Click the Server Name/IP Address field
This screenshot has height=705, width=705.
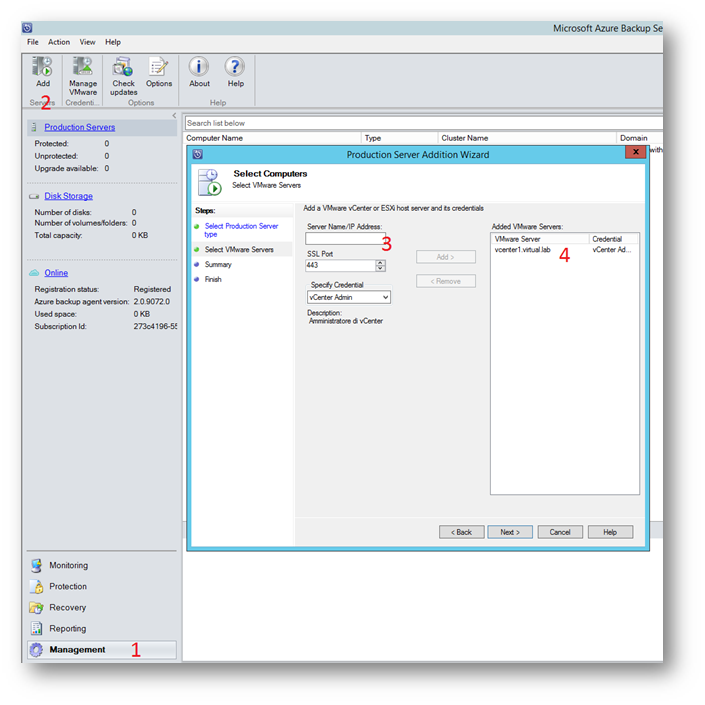coord(345,238)
